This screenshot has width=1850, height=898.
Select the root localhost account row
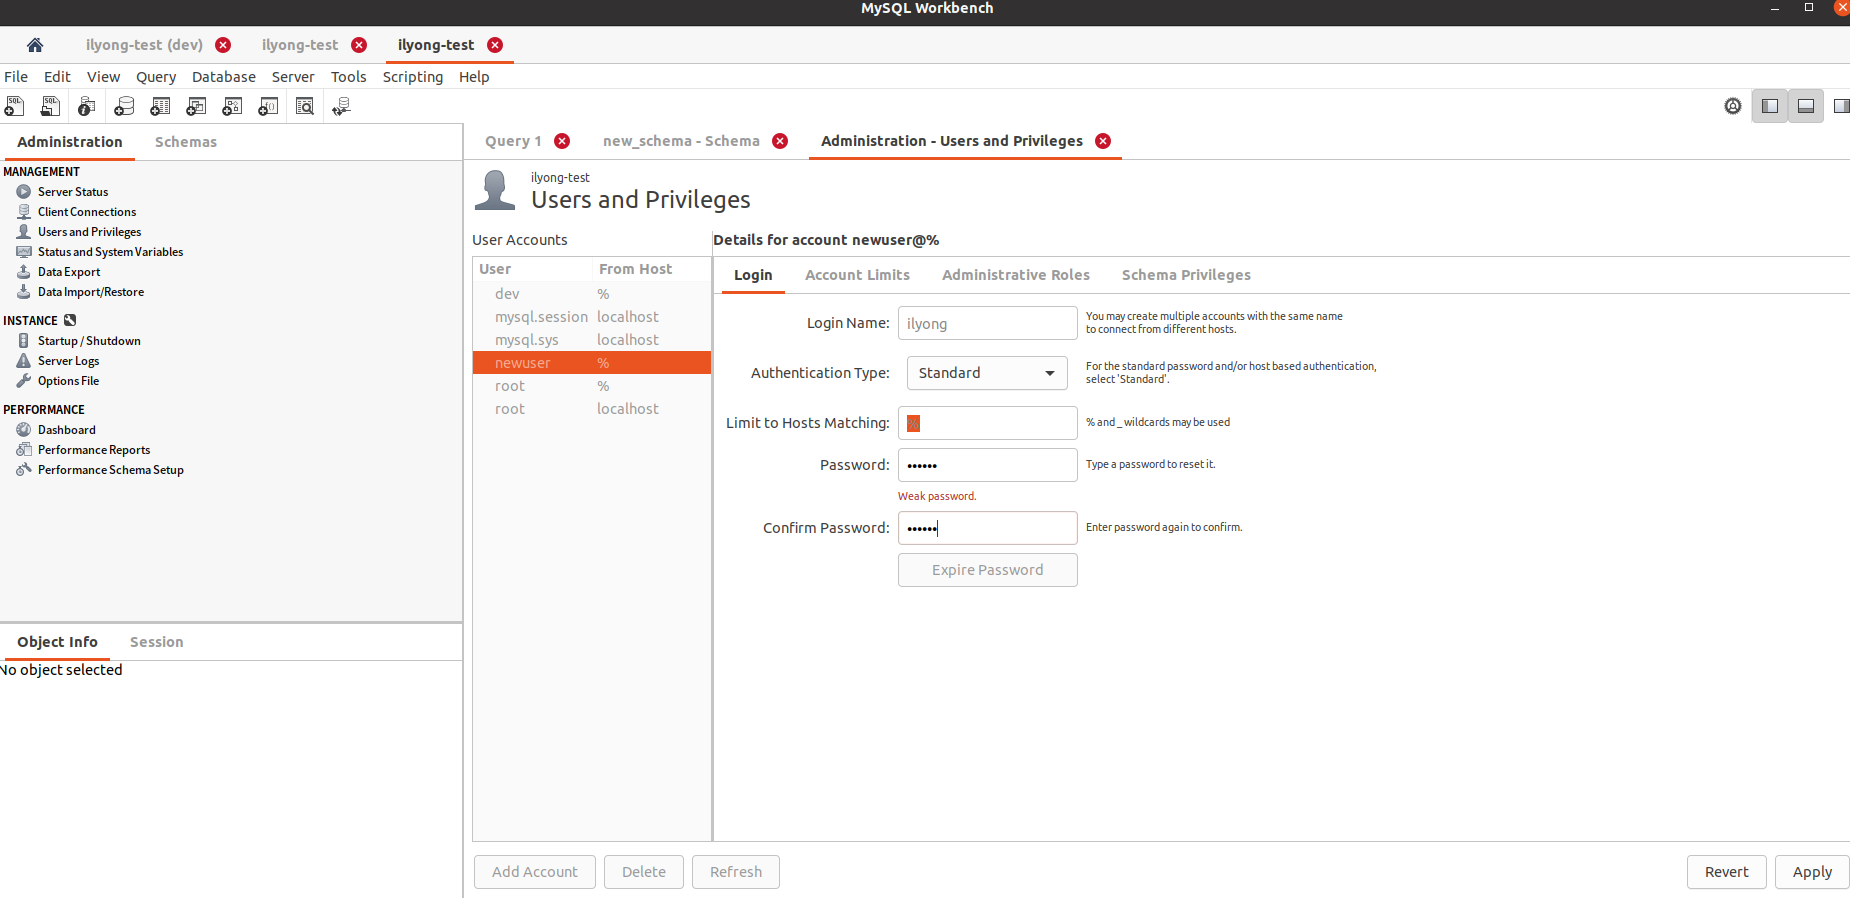tap(592, 409)
